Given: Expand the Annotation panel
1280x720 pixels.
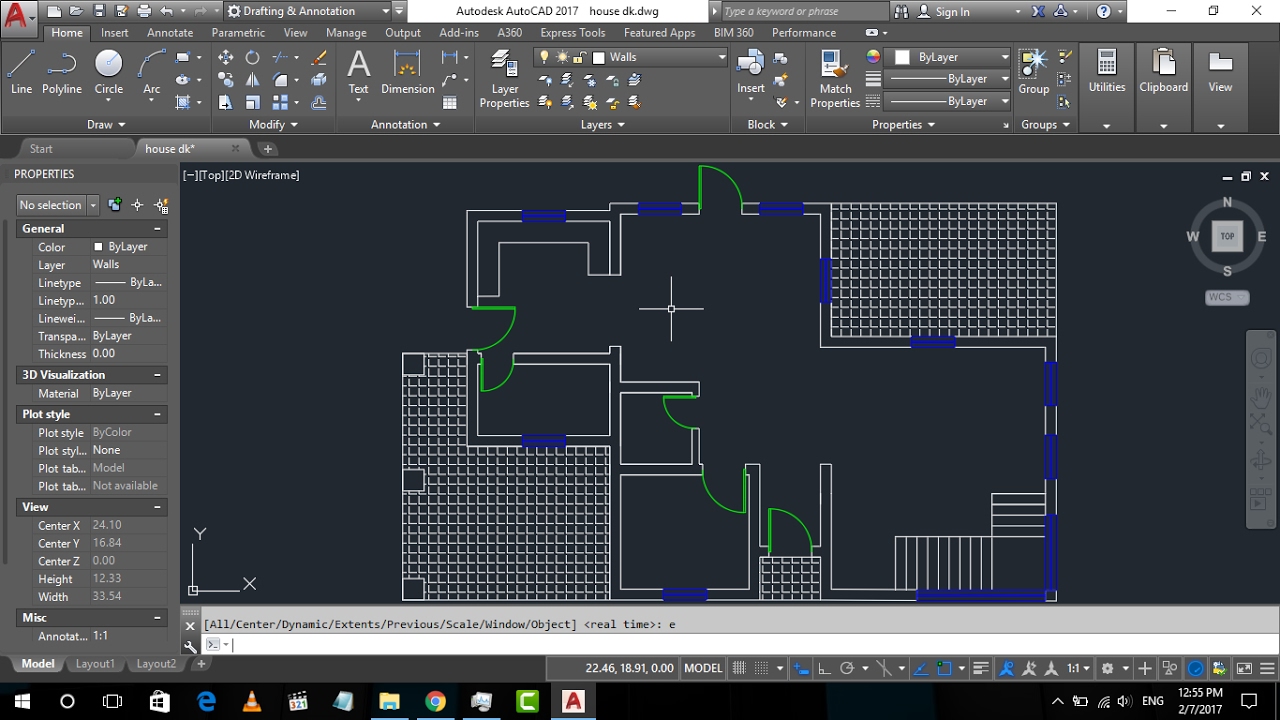Looking at the screenshot, I should 405,125.
